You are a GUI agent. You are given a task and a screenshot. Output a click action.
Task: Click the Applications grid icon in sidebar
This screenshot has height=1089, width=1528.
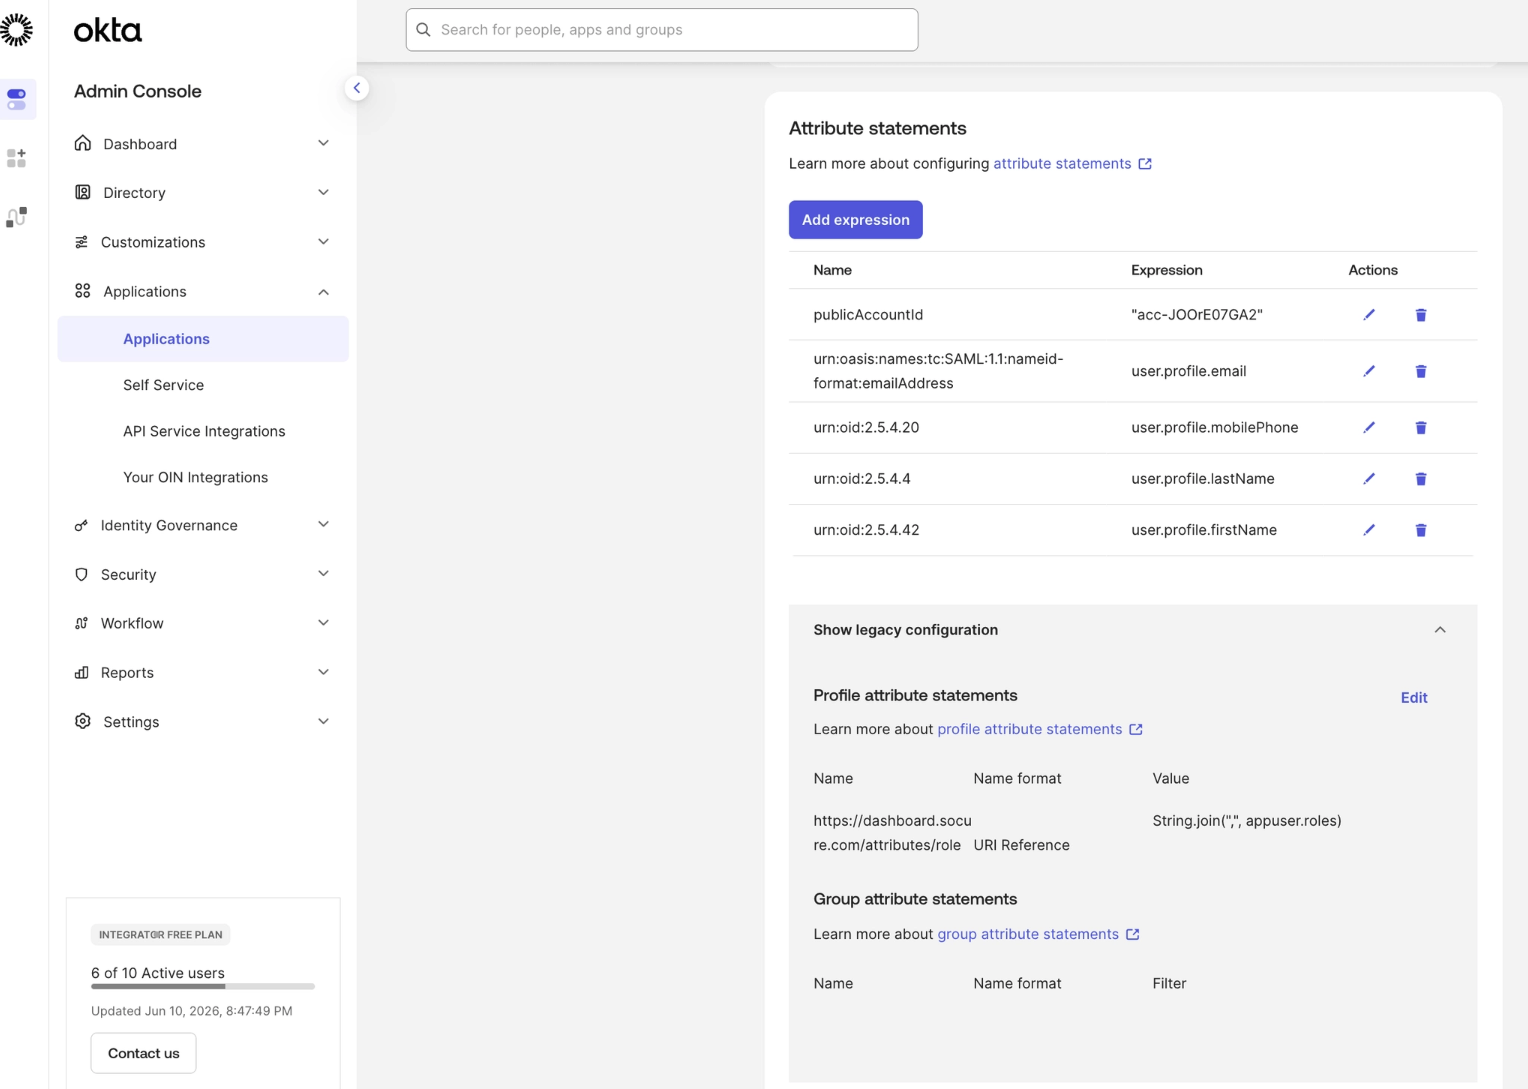pos(83,291)
